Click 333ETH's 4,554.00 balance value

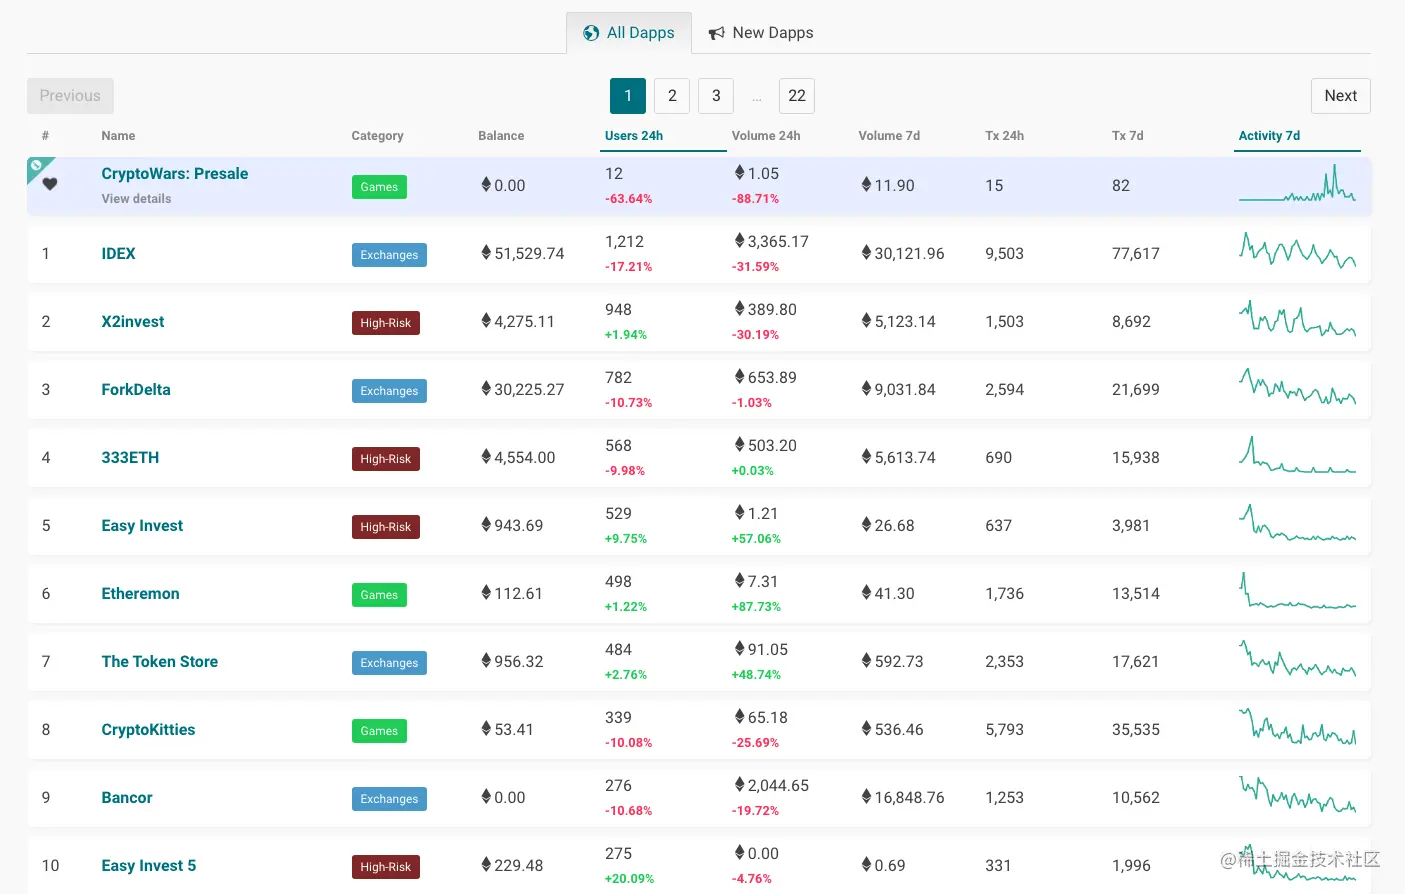click(518, 458)
